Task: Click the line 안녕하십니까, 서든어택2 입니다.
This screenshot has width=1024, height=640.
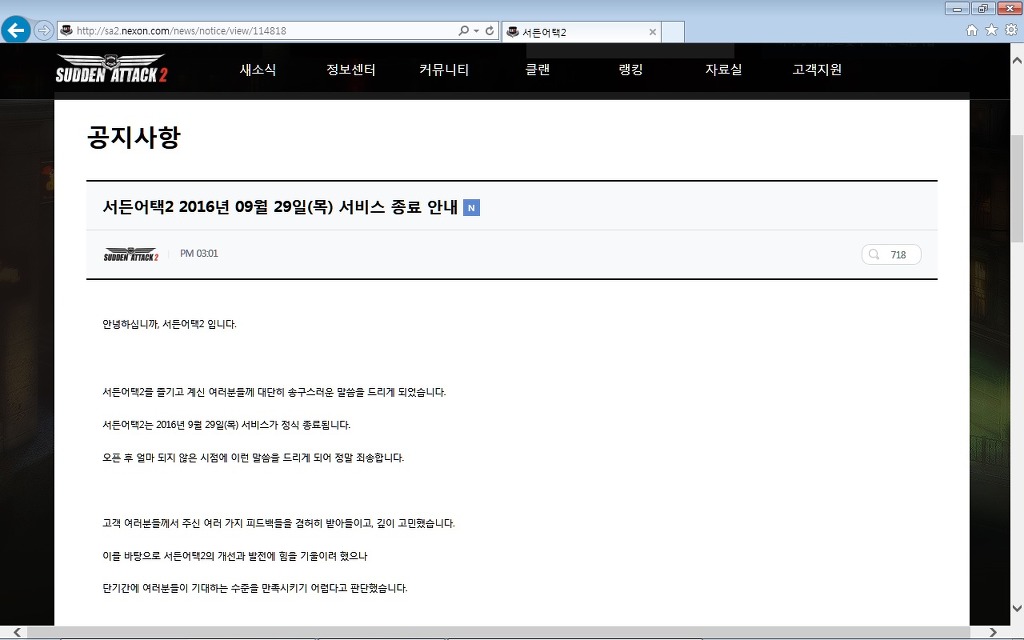Action: coord(169,324)
